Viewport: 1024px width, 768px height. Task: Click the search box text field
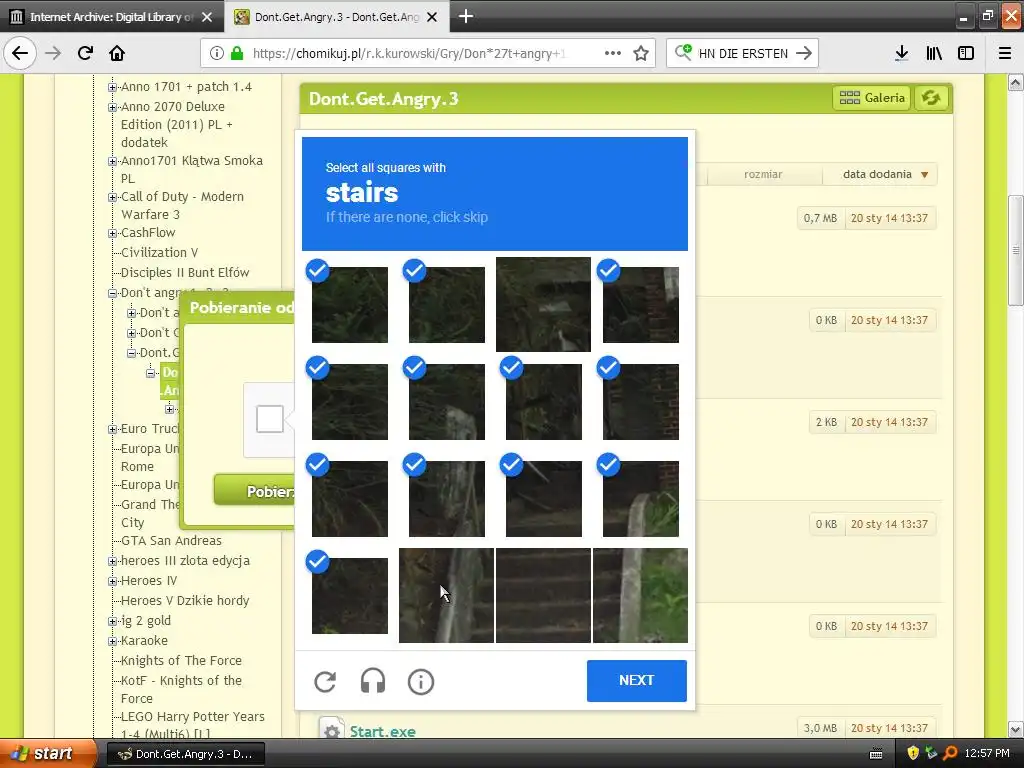[x=743, y=53]
